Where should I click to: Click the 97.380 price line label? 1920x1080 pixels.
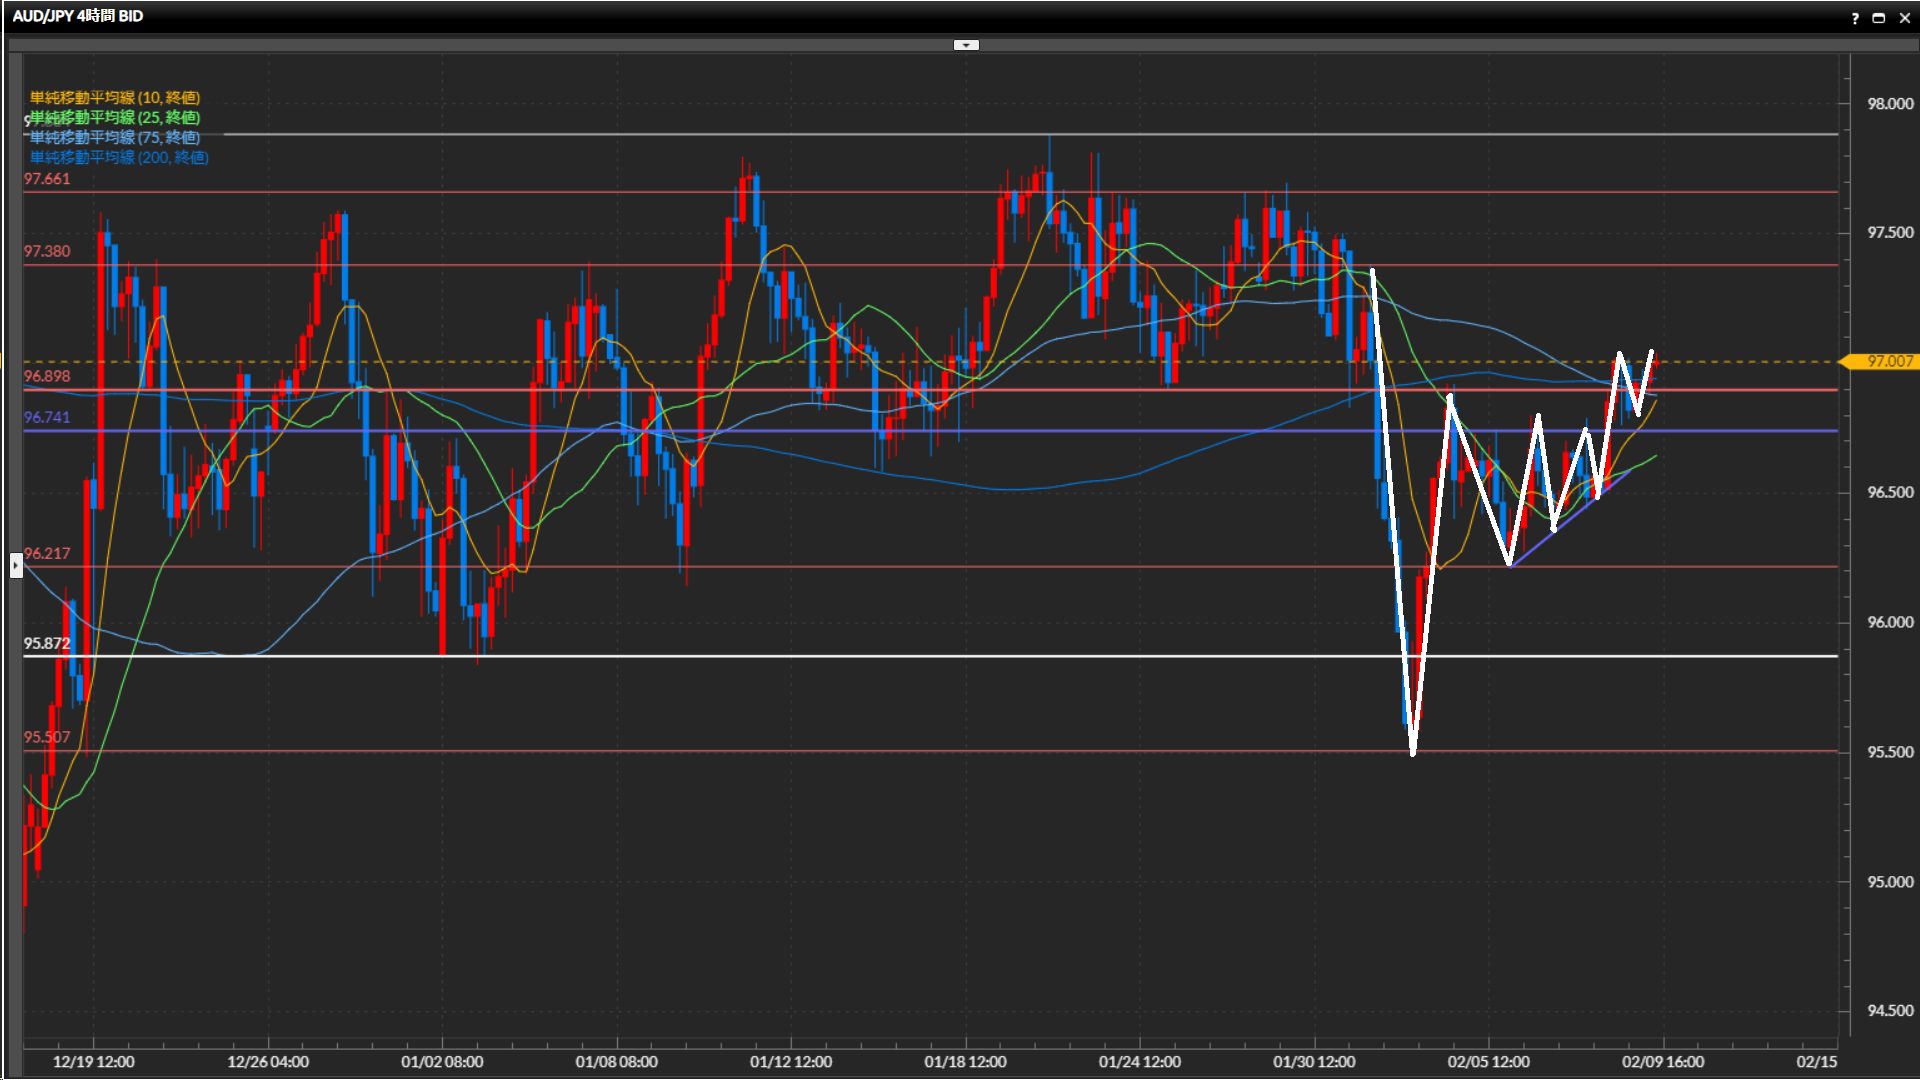(x=47, y=251)
